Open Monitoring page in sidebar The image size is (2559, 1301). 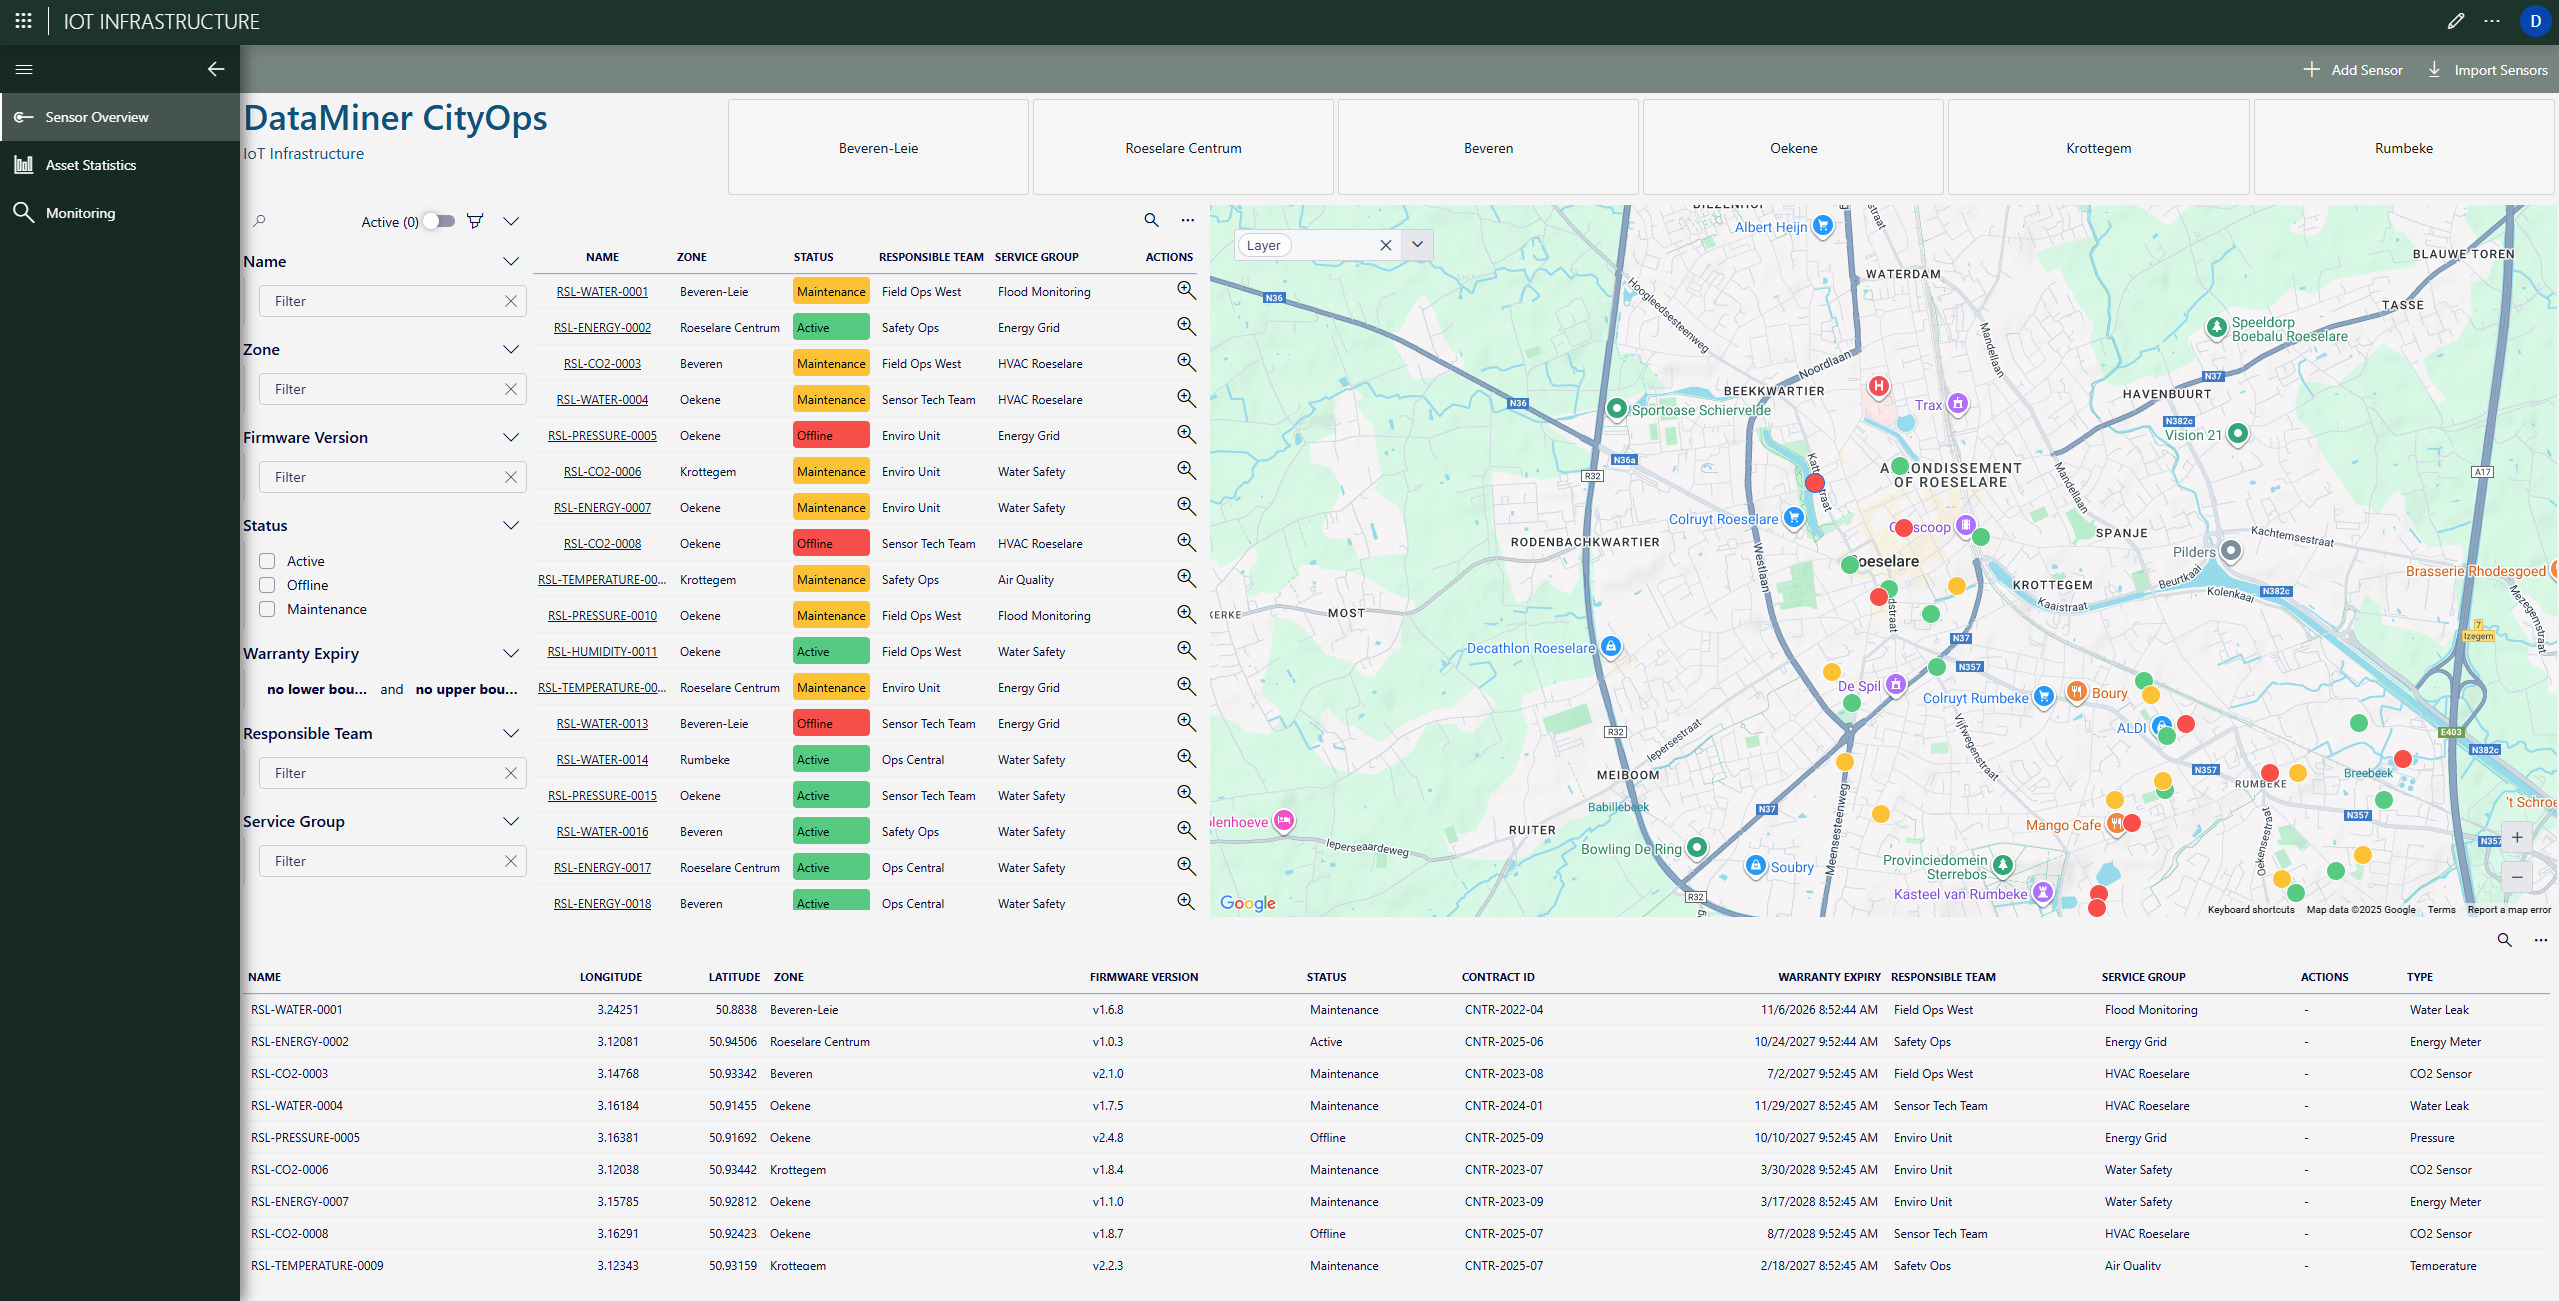(80, 213)
